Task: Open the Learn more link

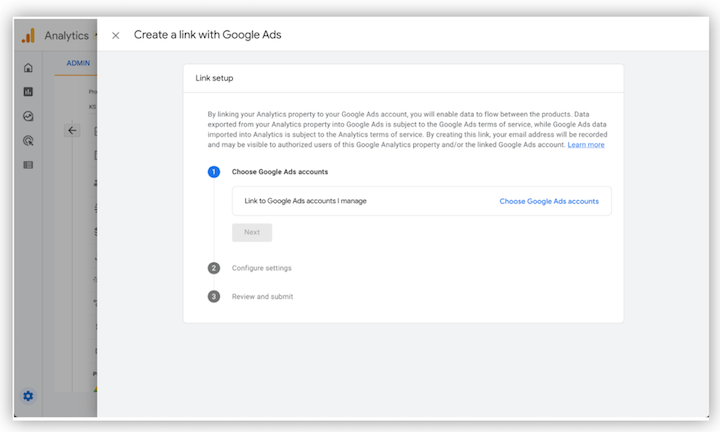Action: 585,145
